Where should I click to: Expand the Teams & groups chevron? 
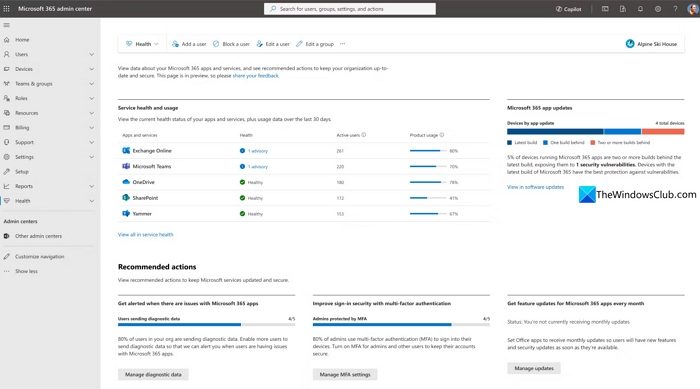[x=92, y=84]
